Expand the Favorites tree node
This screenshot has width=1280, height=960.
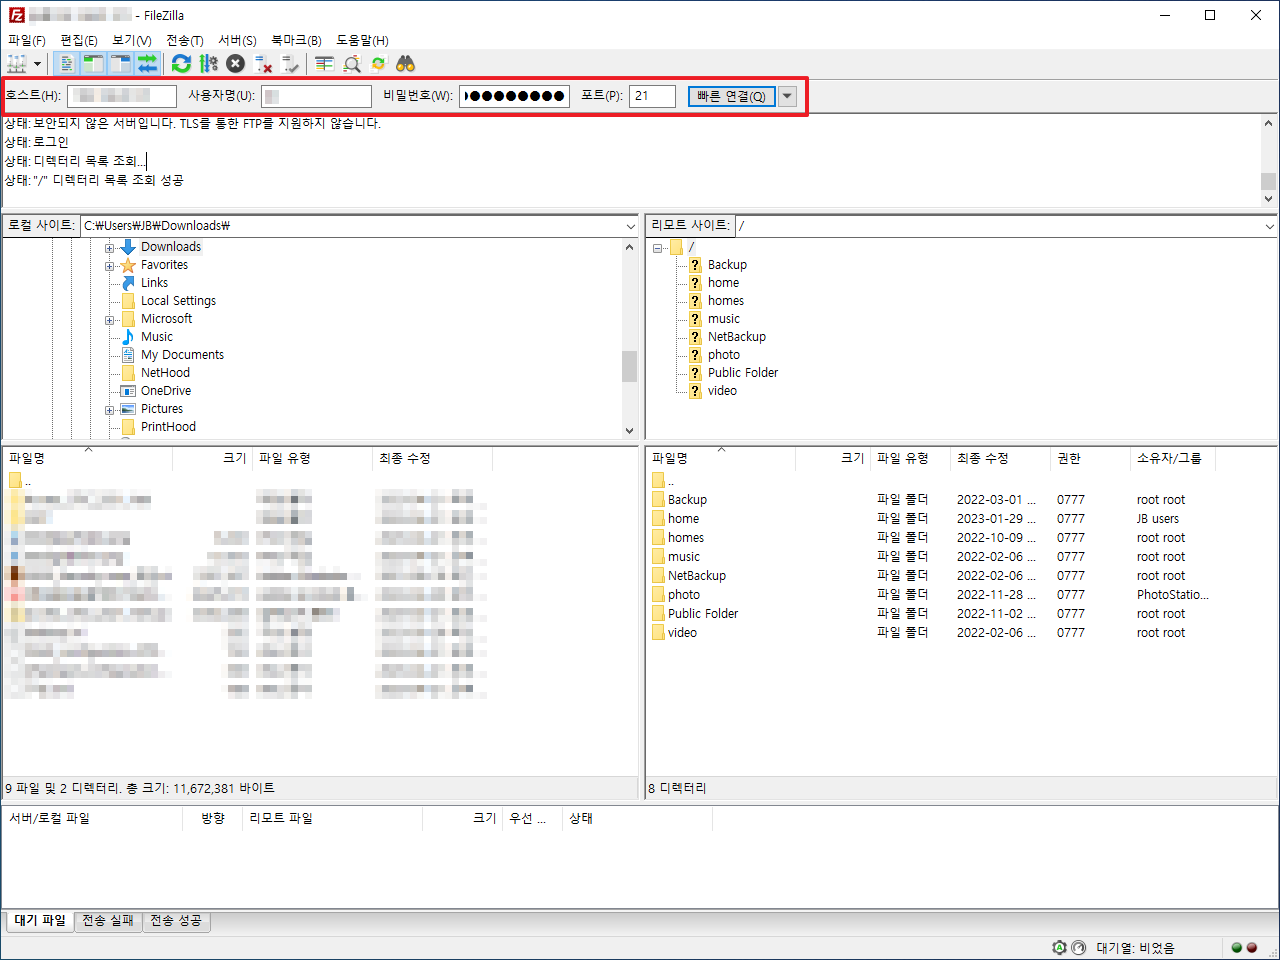point(110,265)
